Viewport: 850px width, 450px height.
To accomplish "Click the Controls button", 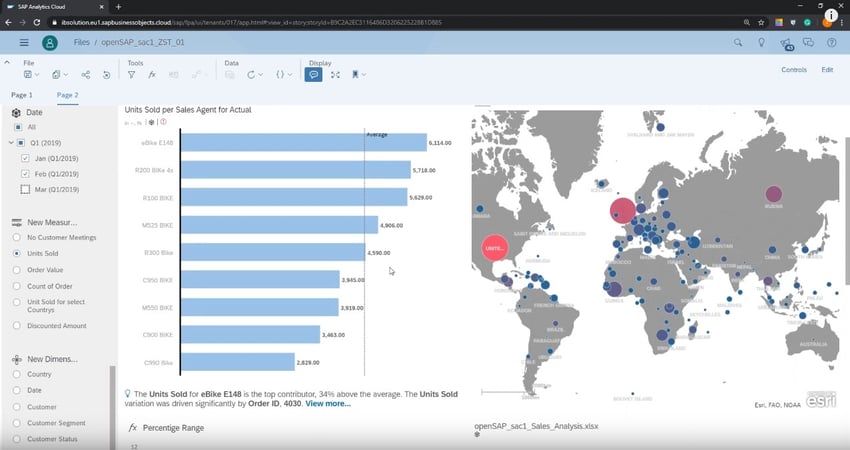I will tap(794, 70).
